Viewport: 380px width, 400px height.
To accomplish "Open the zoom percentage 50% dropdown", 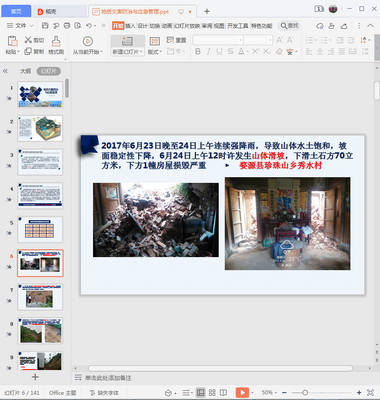I will point(269,393).
